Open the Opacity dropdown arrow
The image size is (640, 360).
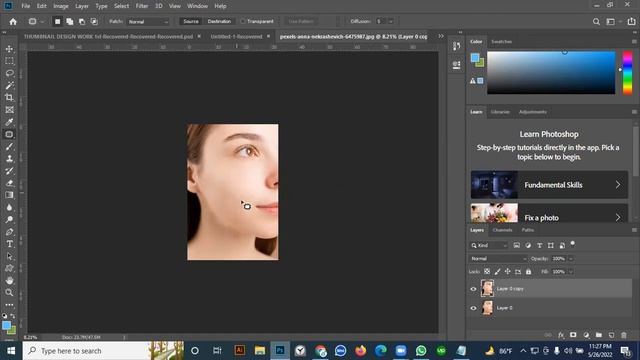tap(571, 258)
